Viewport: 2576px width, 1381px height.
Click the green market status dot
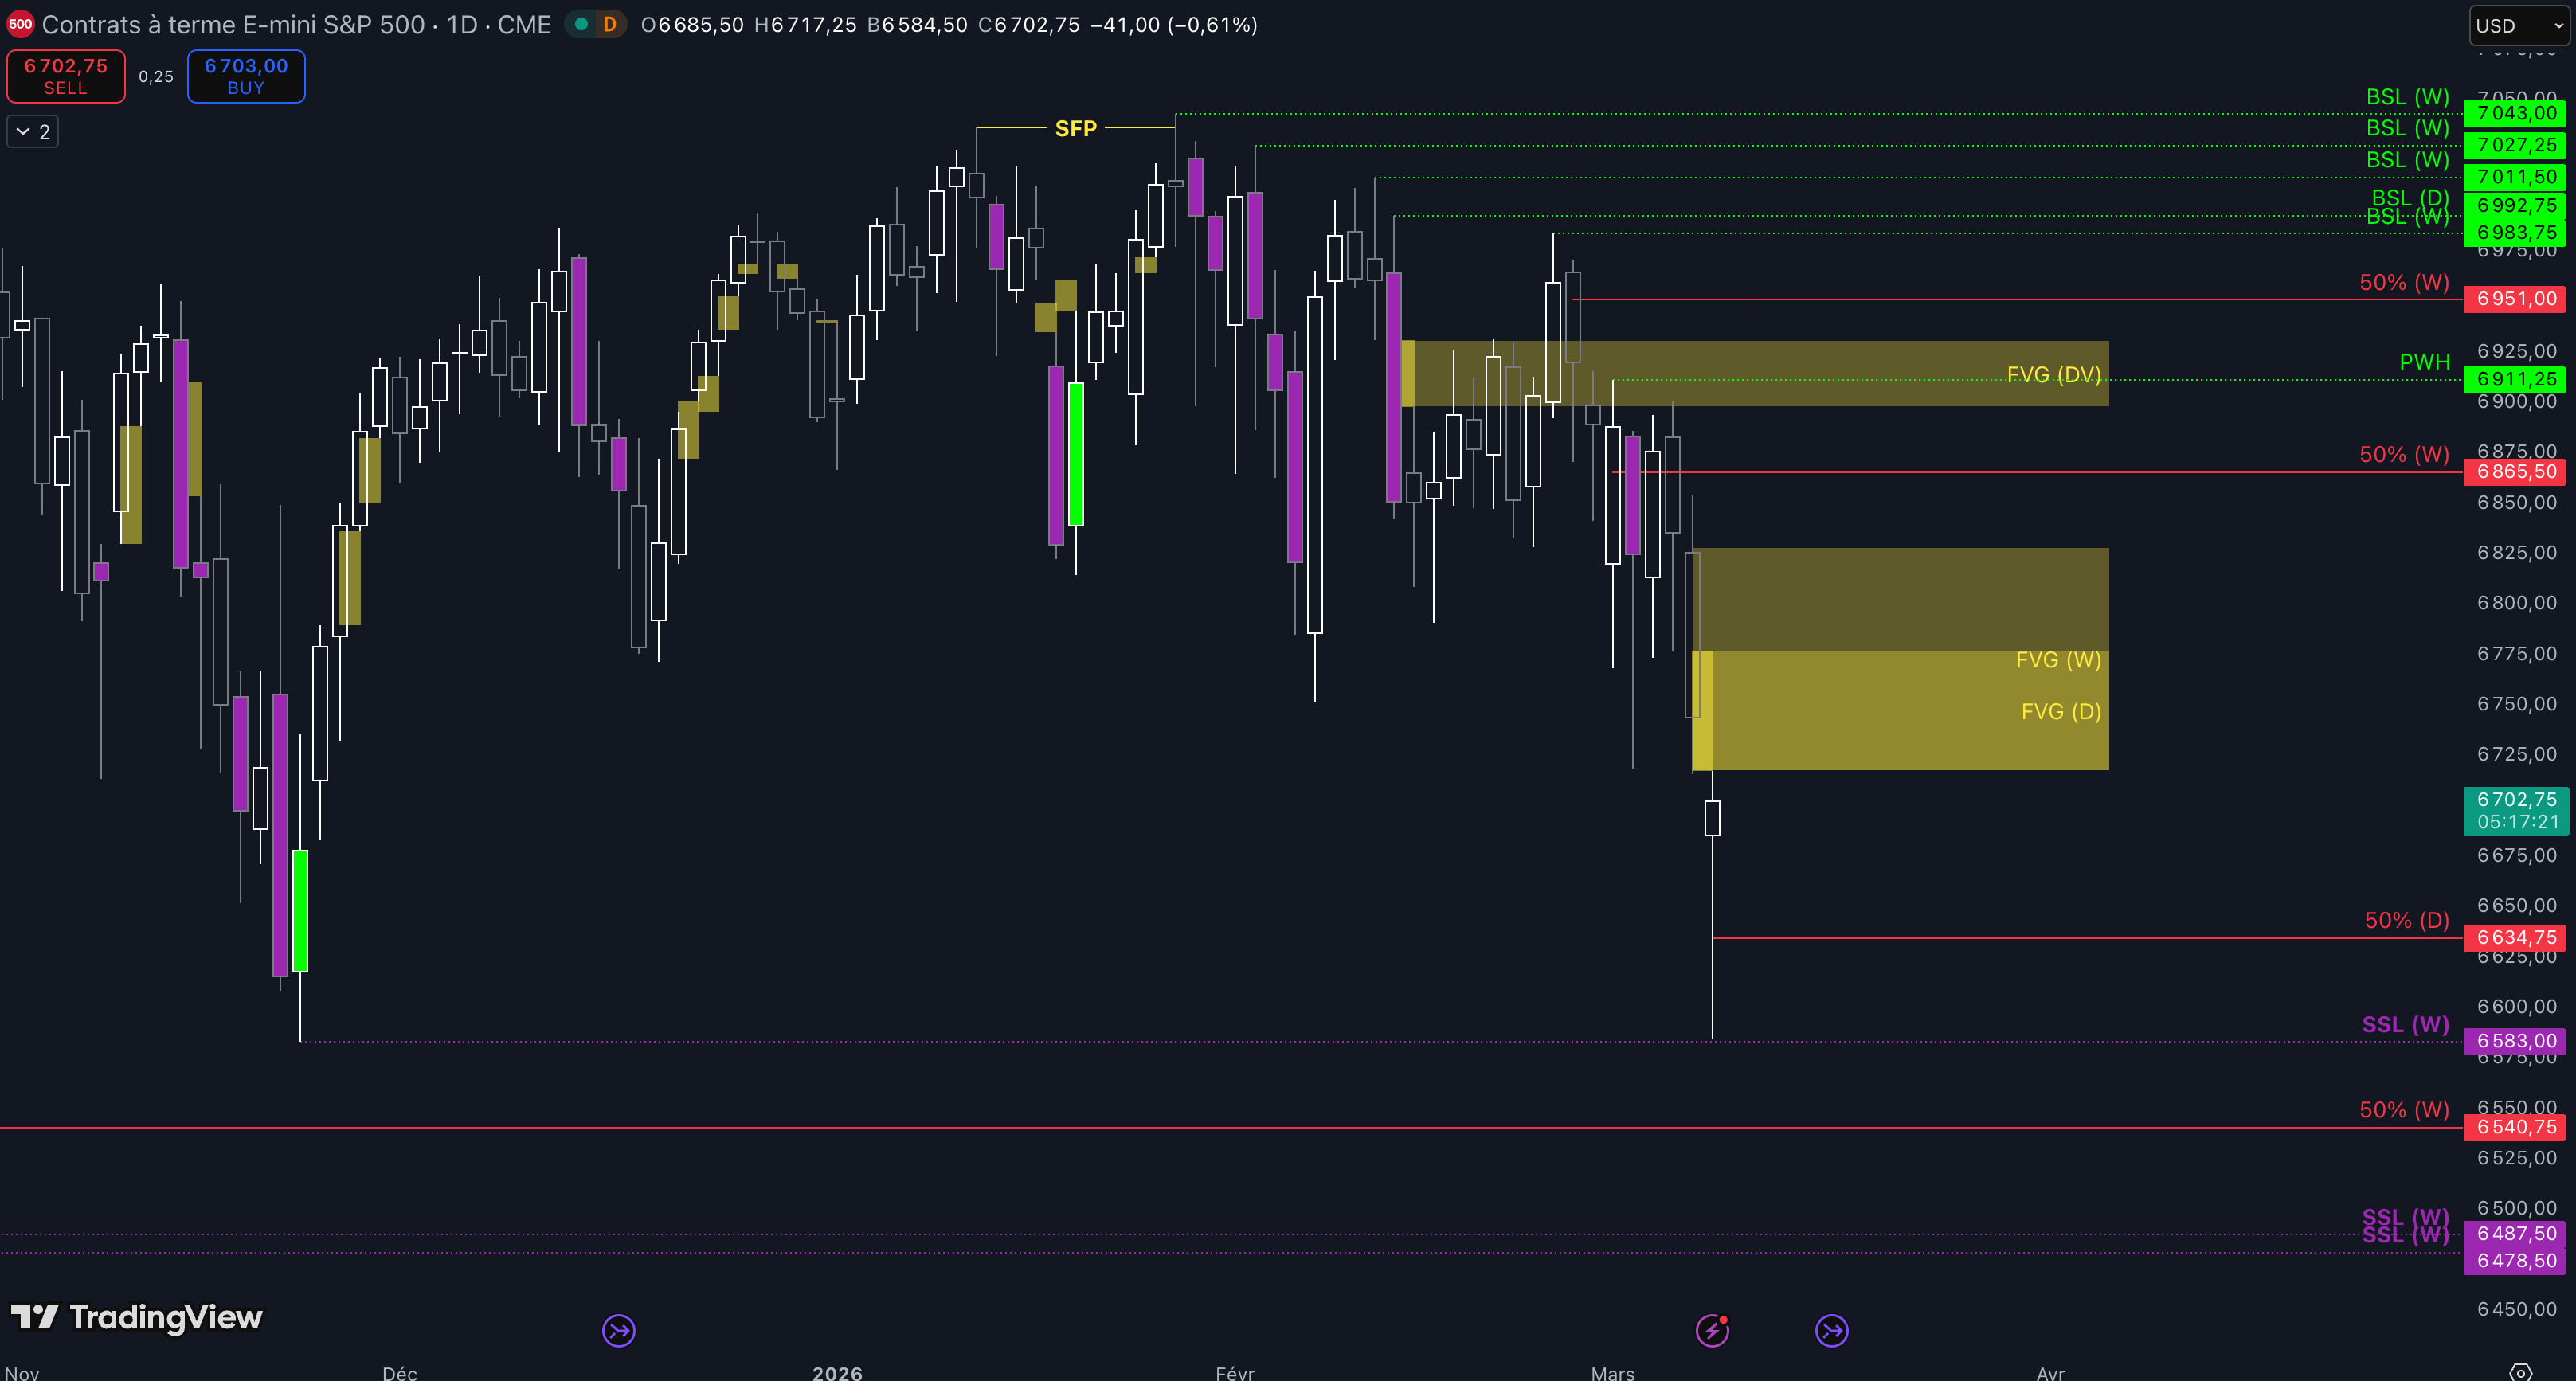pos(581,24)
